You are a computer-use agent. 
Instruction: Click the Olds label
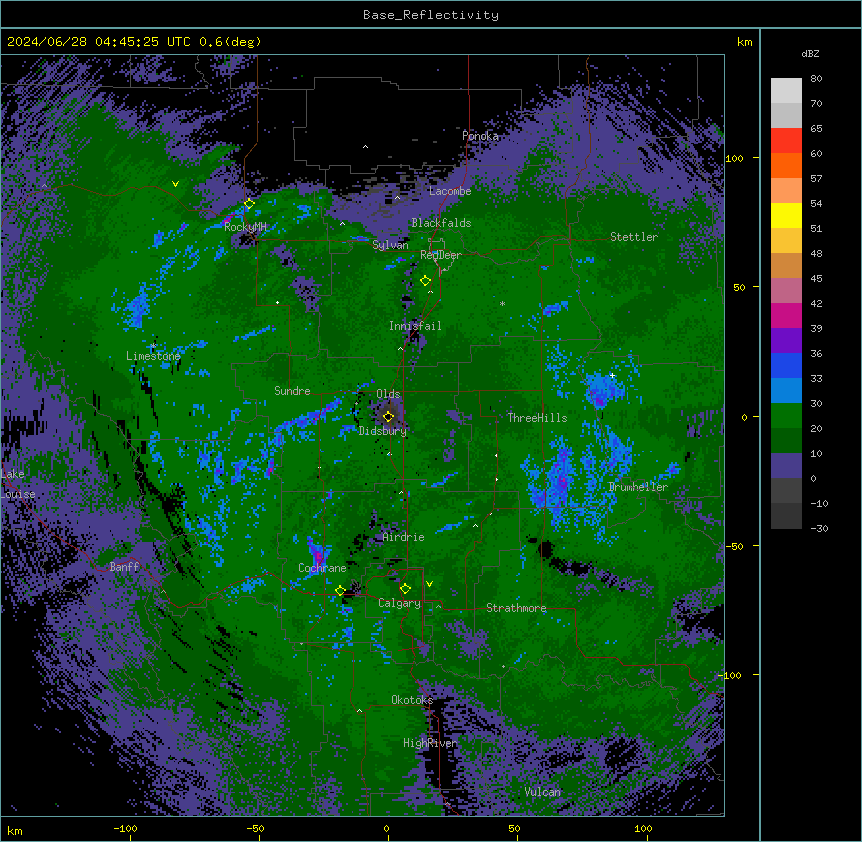tap(388, 394)
